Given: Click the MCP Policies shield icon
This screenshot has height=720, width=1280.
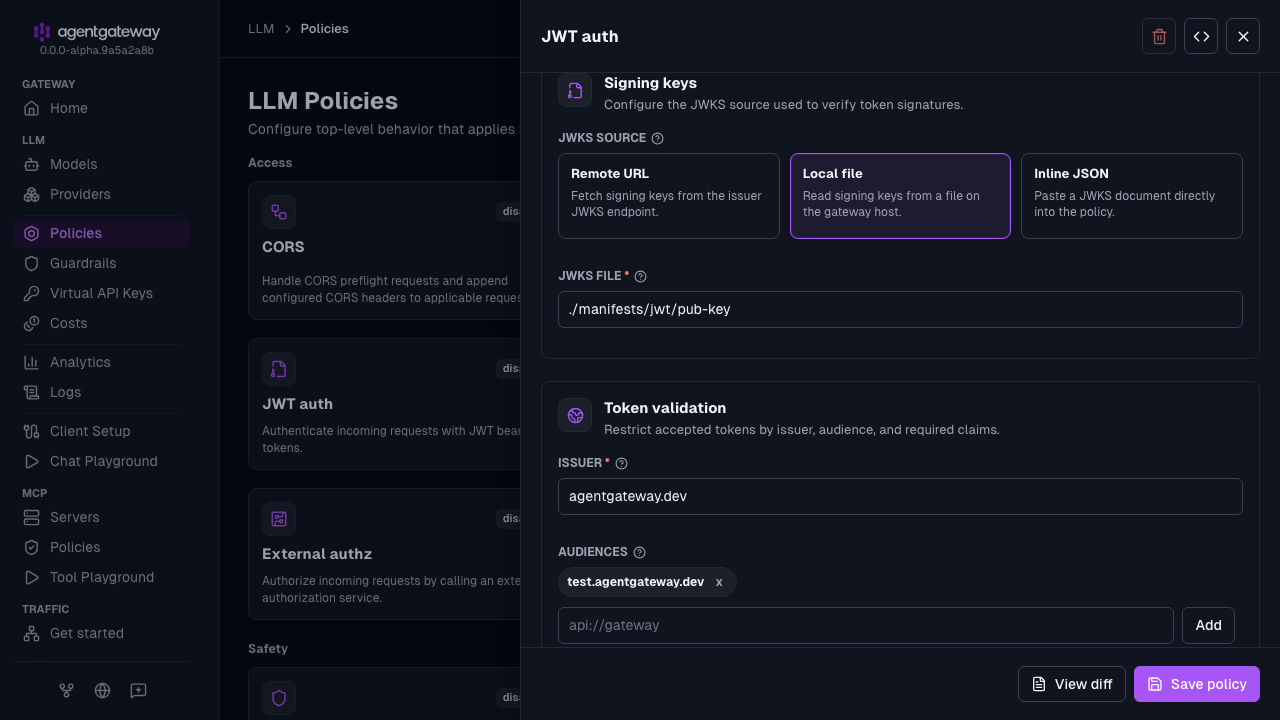Looking at the screenshot, I should (31, 547).
